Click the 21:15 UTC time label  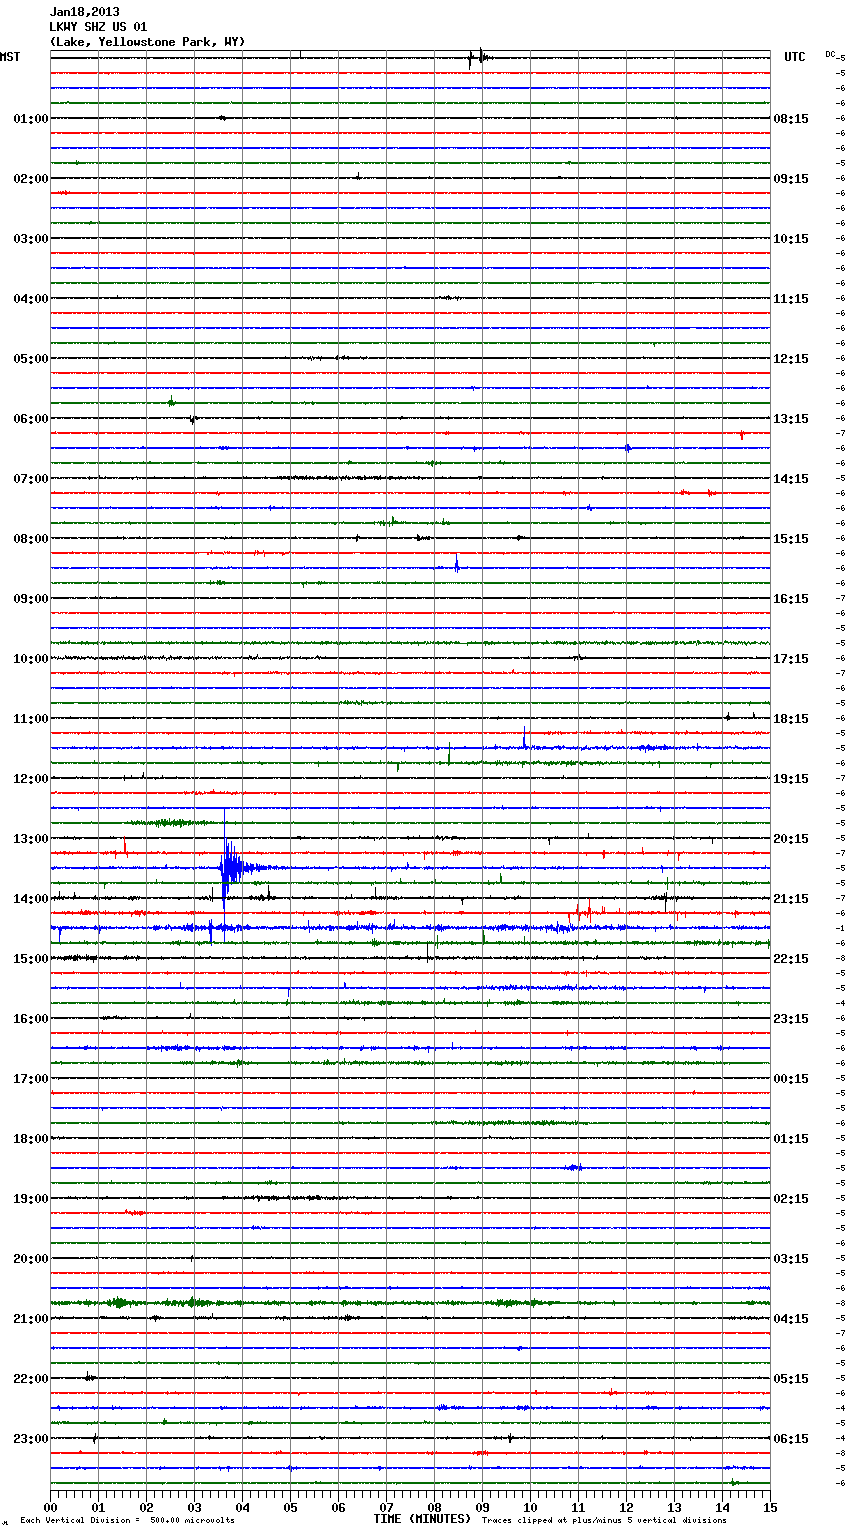pyautogui.click(x=791, y=899)
